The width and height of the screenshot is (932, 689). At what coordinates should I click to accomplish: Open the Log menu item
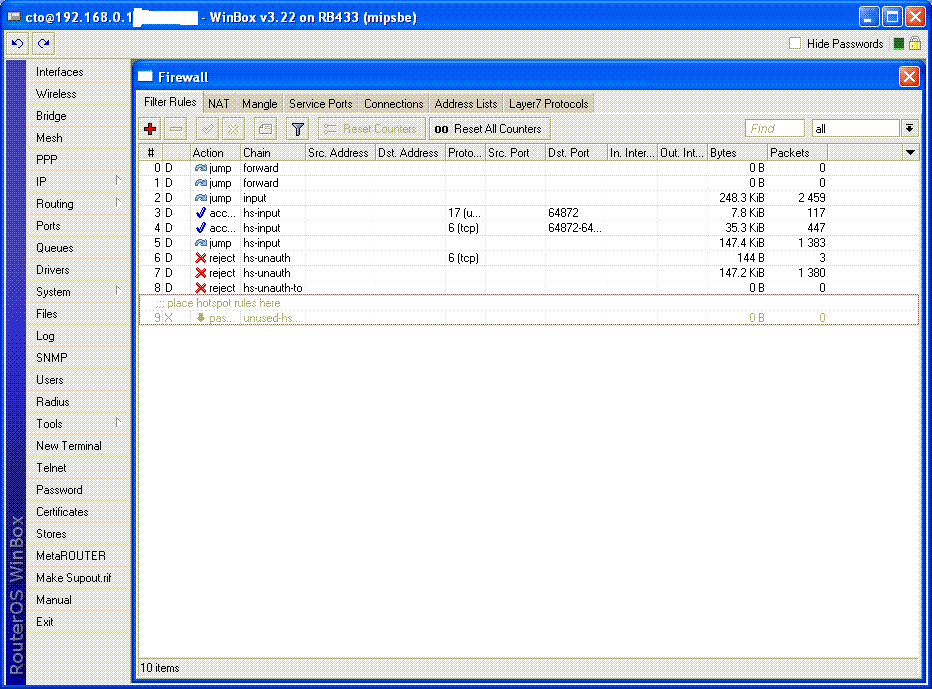(45, 336)
